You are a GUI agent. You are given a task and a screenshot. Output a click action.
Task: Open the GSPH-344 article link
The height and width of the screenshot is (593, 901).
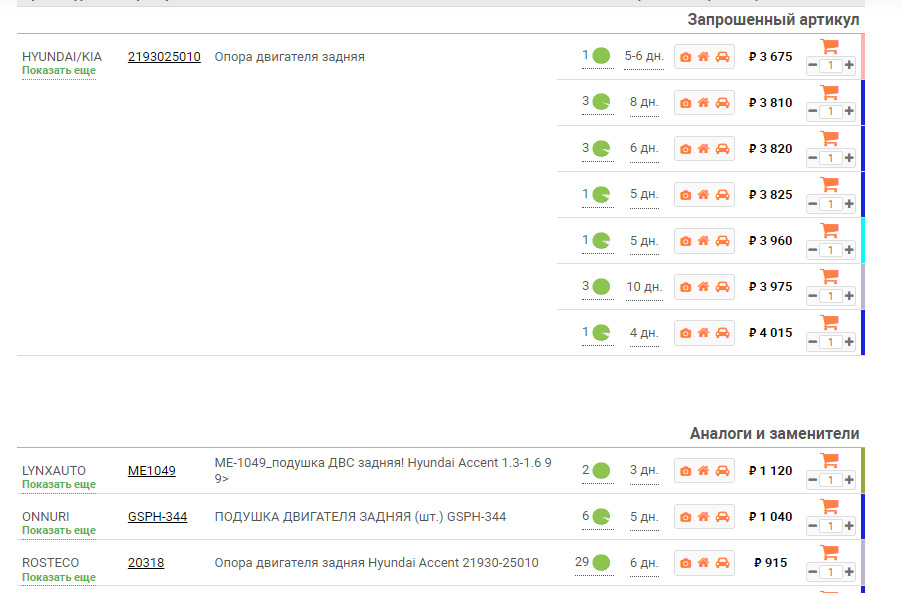pos(157,517)
